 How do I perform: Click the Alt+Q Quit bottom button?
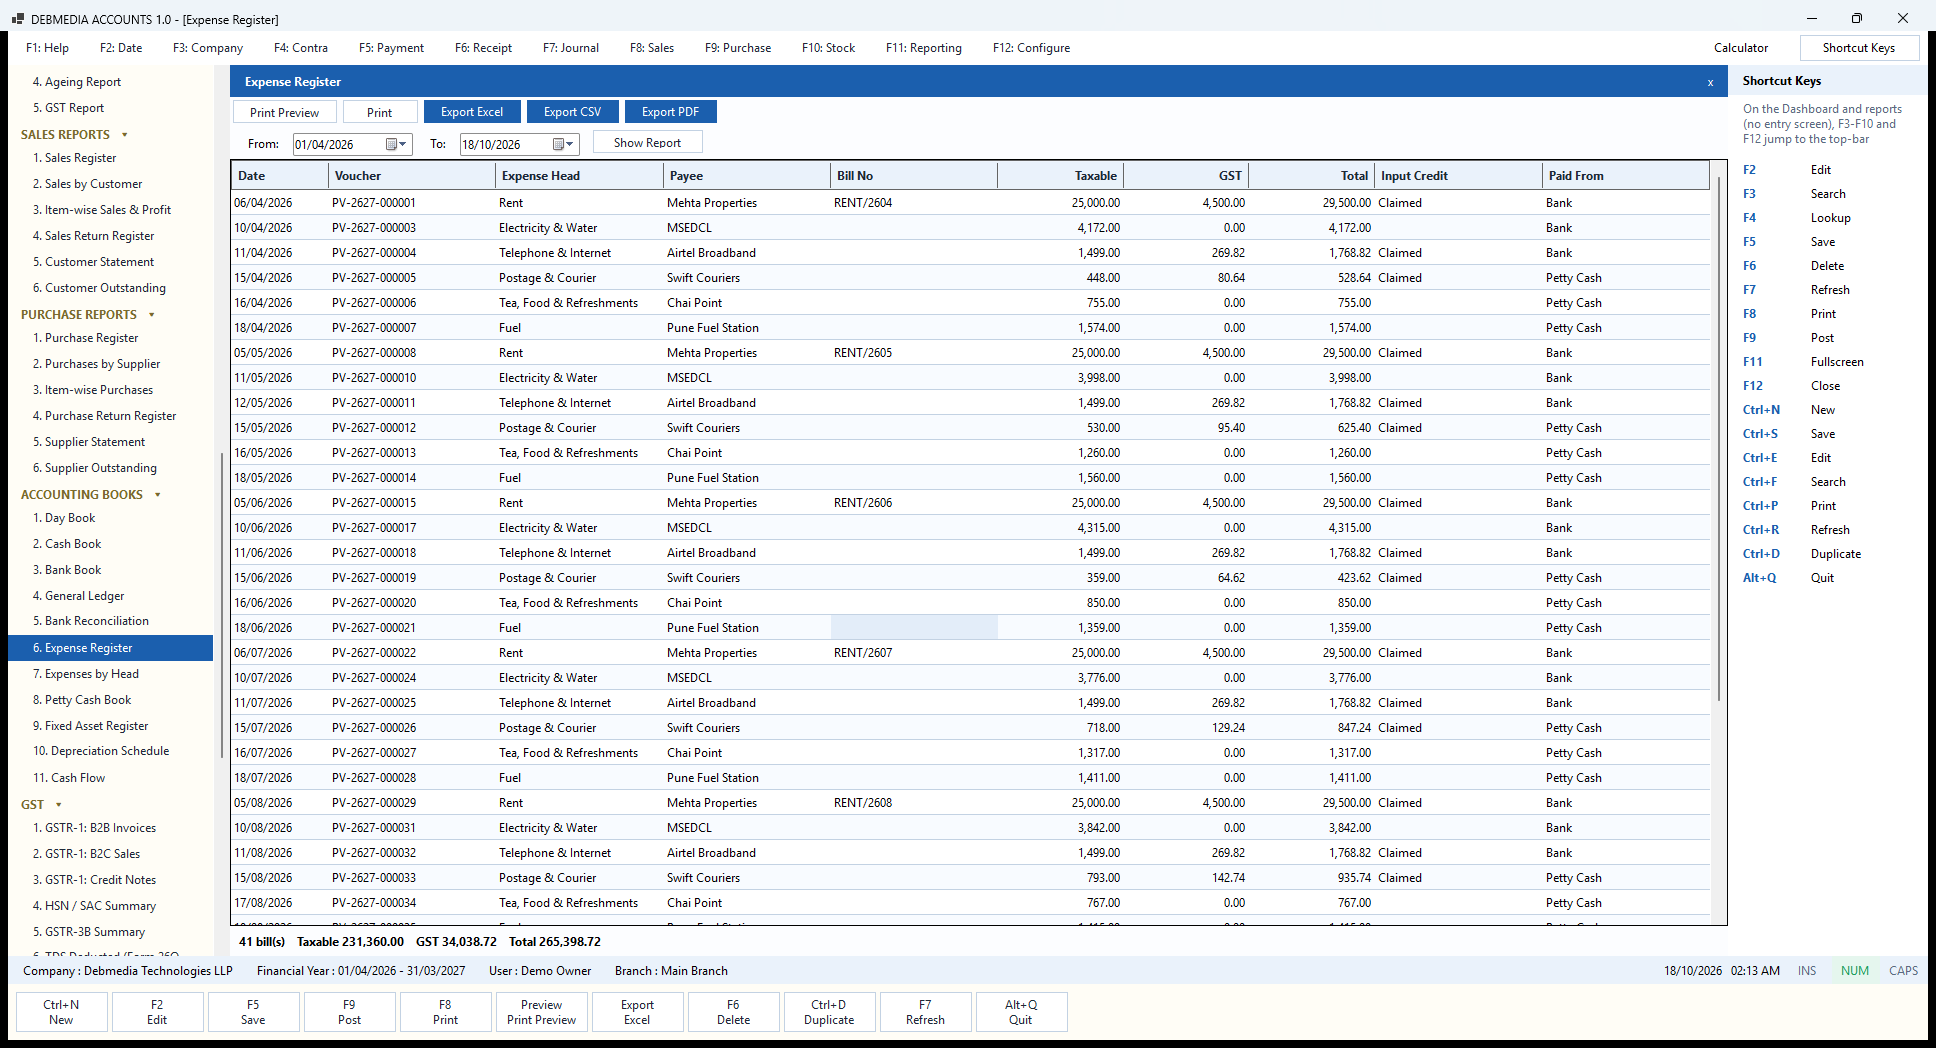click(1021, 1012)
